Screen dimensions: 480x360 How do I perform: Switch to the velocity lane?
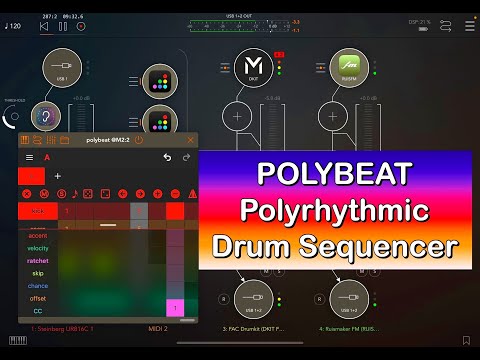[x=38, y=248]
